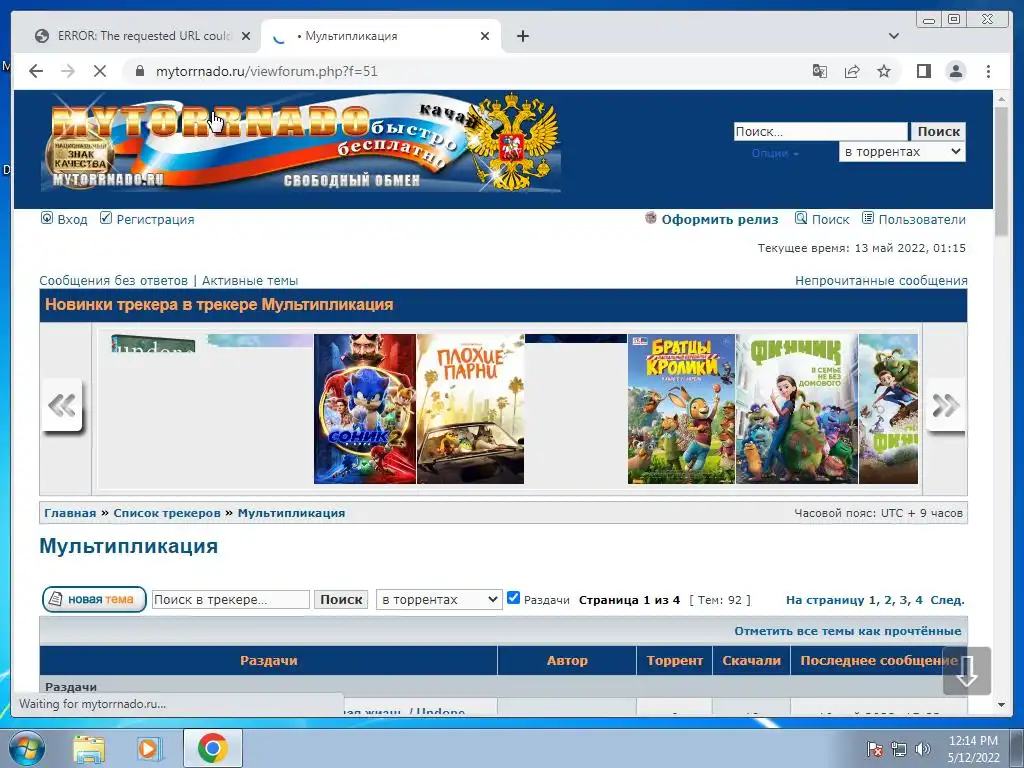Go back with the browser back arrow
The width and height of the screenshot is (1024, 768).
coord(36,71)
